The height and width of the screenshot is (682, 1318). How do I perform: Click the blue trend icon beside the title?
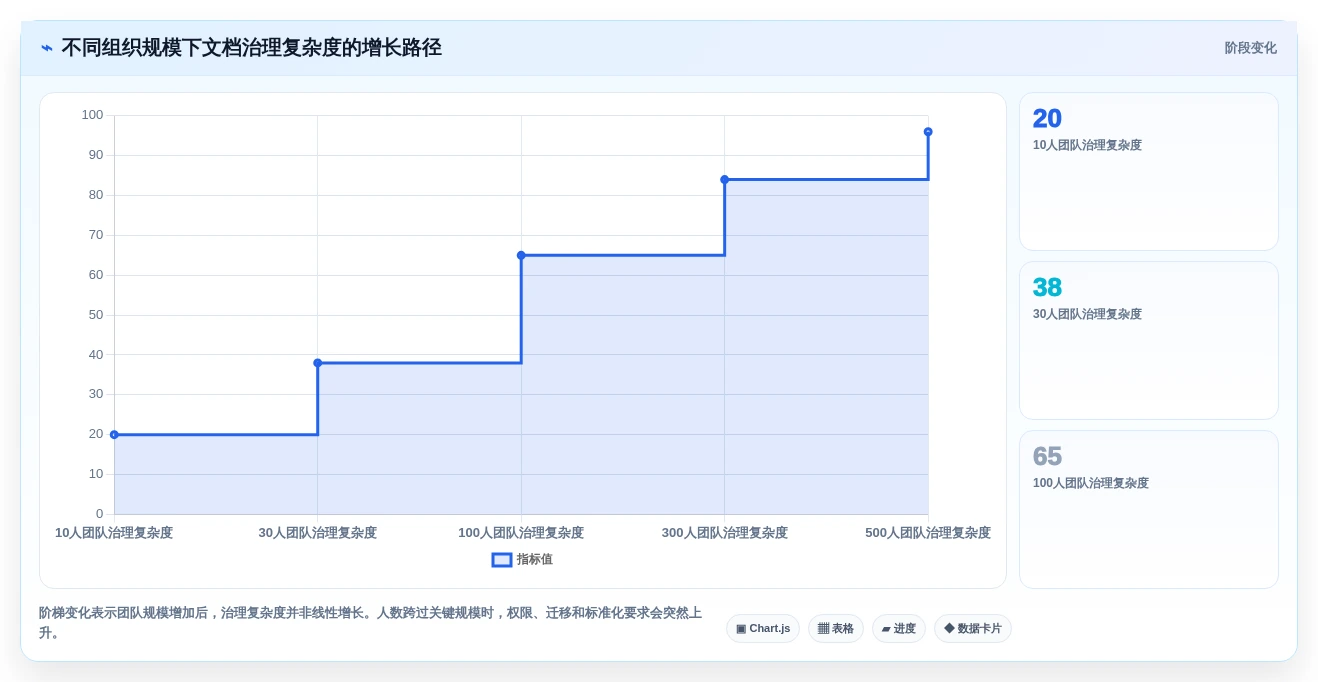(47, 48)
